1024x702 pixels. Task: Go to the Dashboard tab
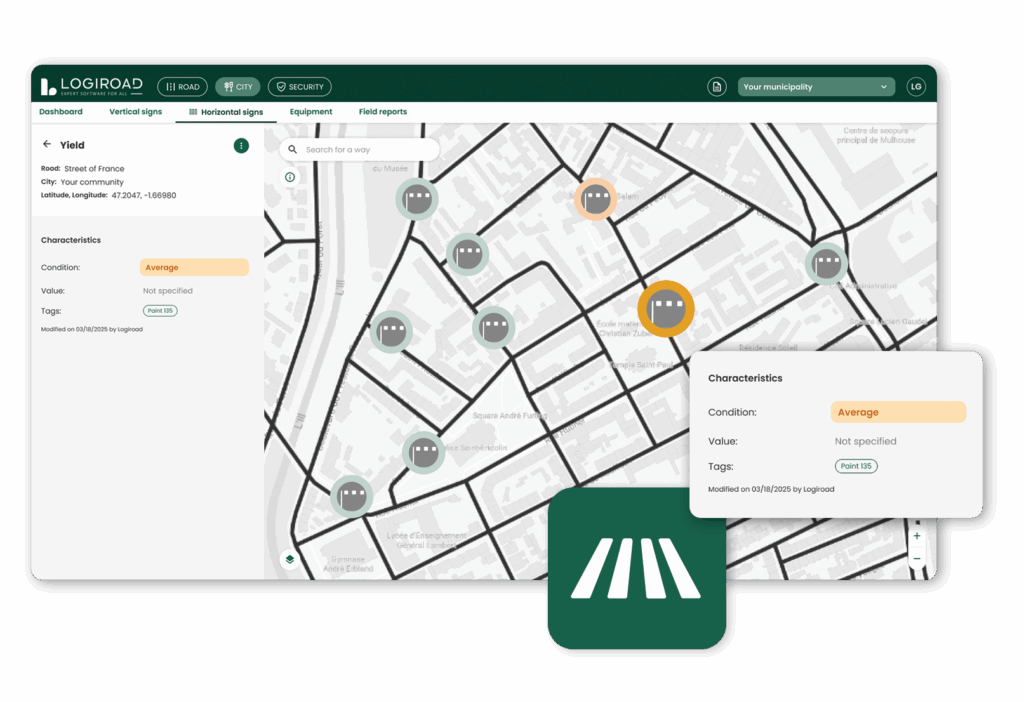[x=61, y=112]
